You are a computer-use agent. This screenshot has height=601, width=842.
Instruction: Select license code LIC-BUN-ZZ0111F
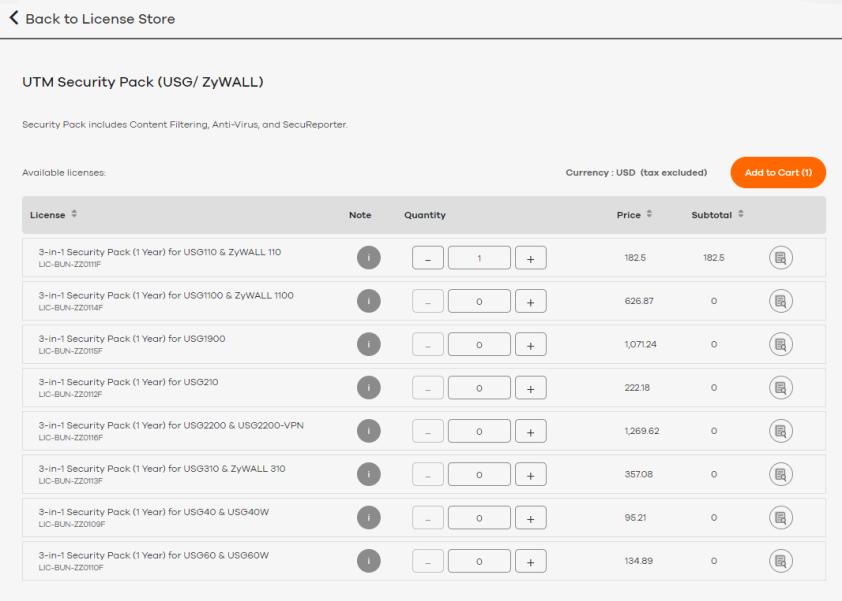[70, 264]
